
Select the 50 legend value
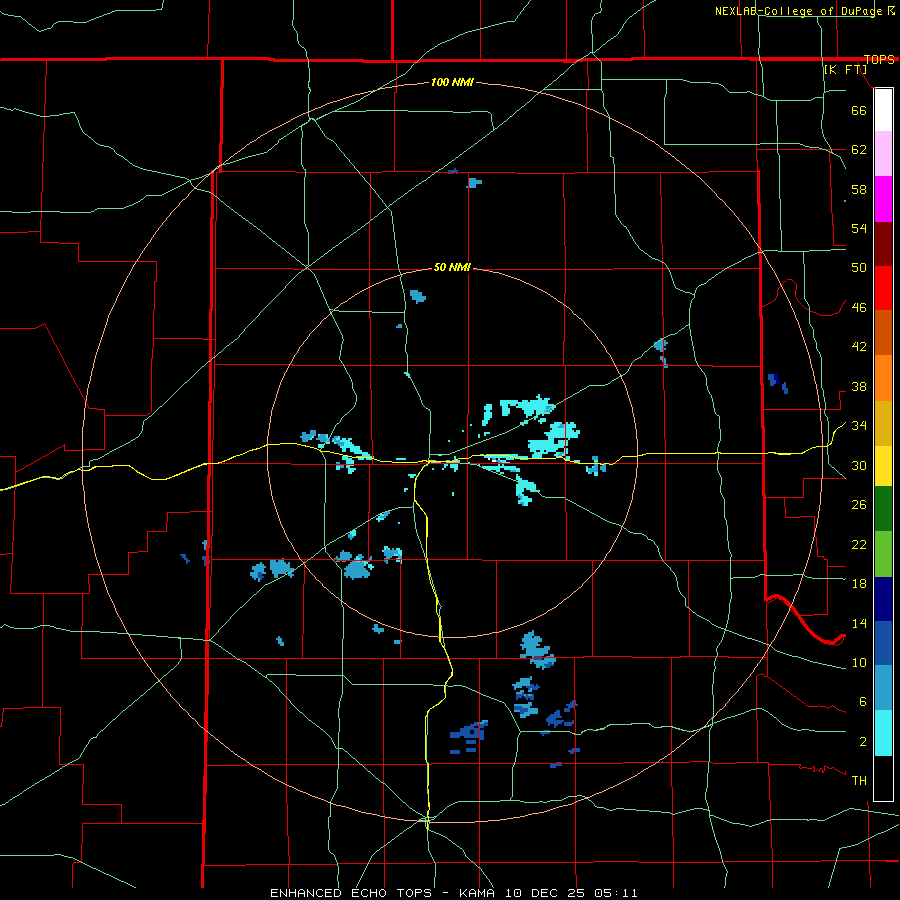click(859, 267)
